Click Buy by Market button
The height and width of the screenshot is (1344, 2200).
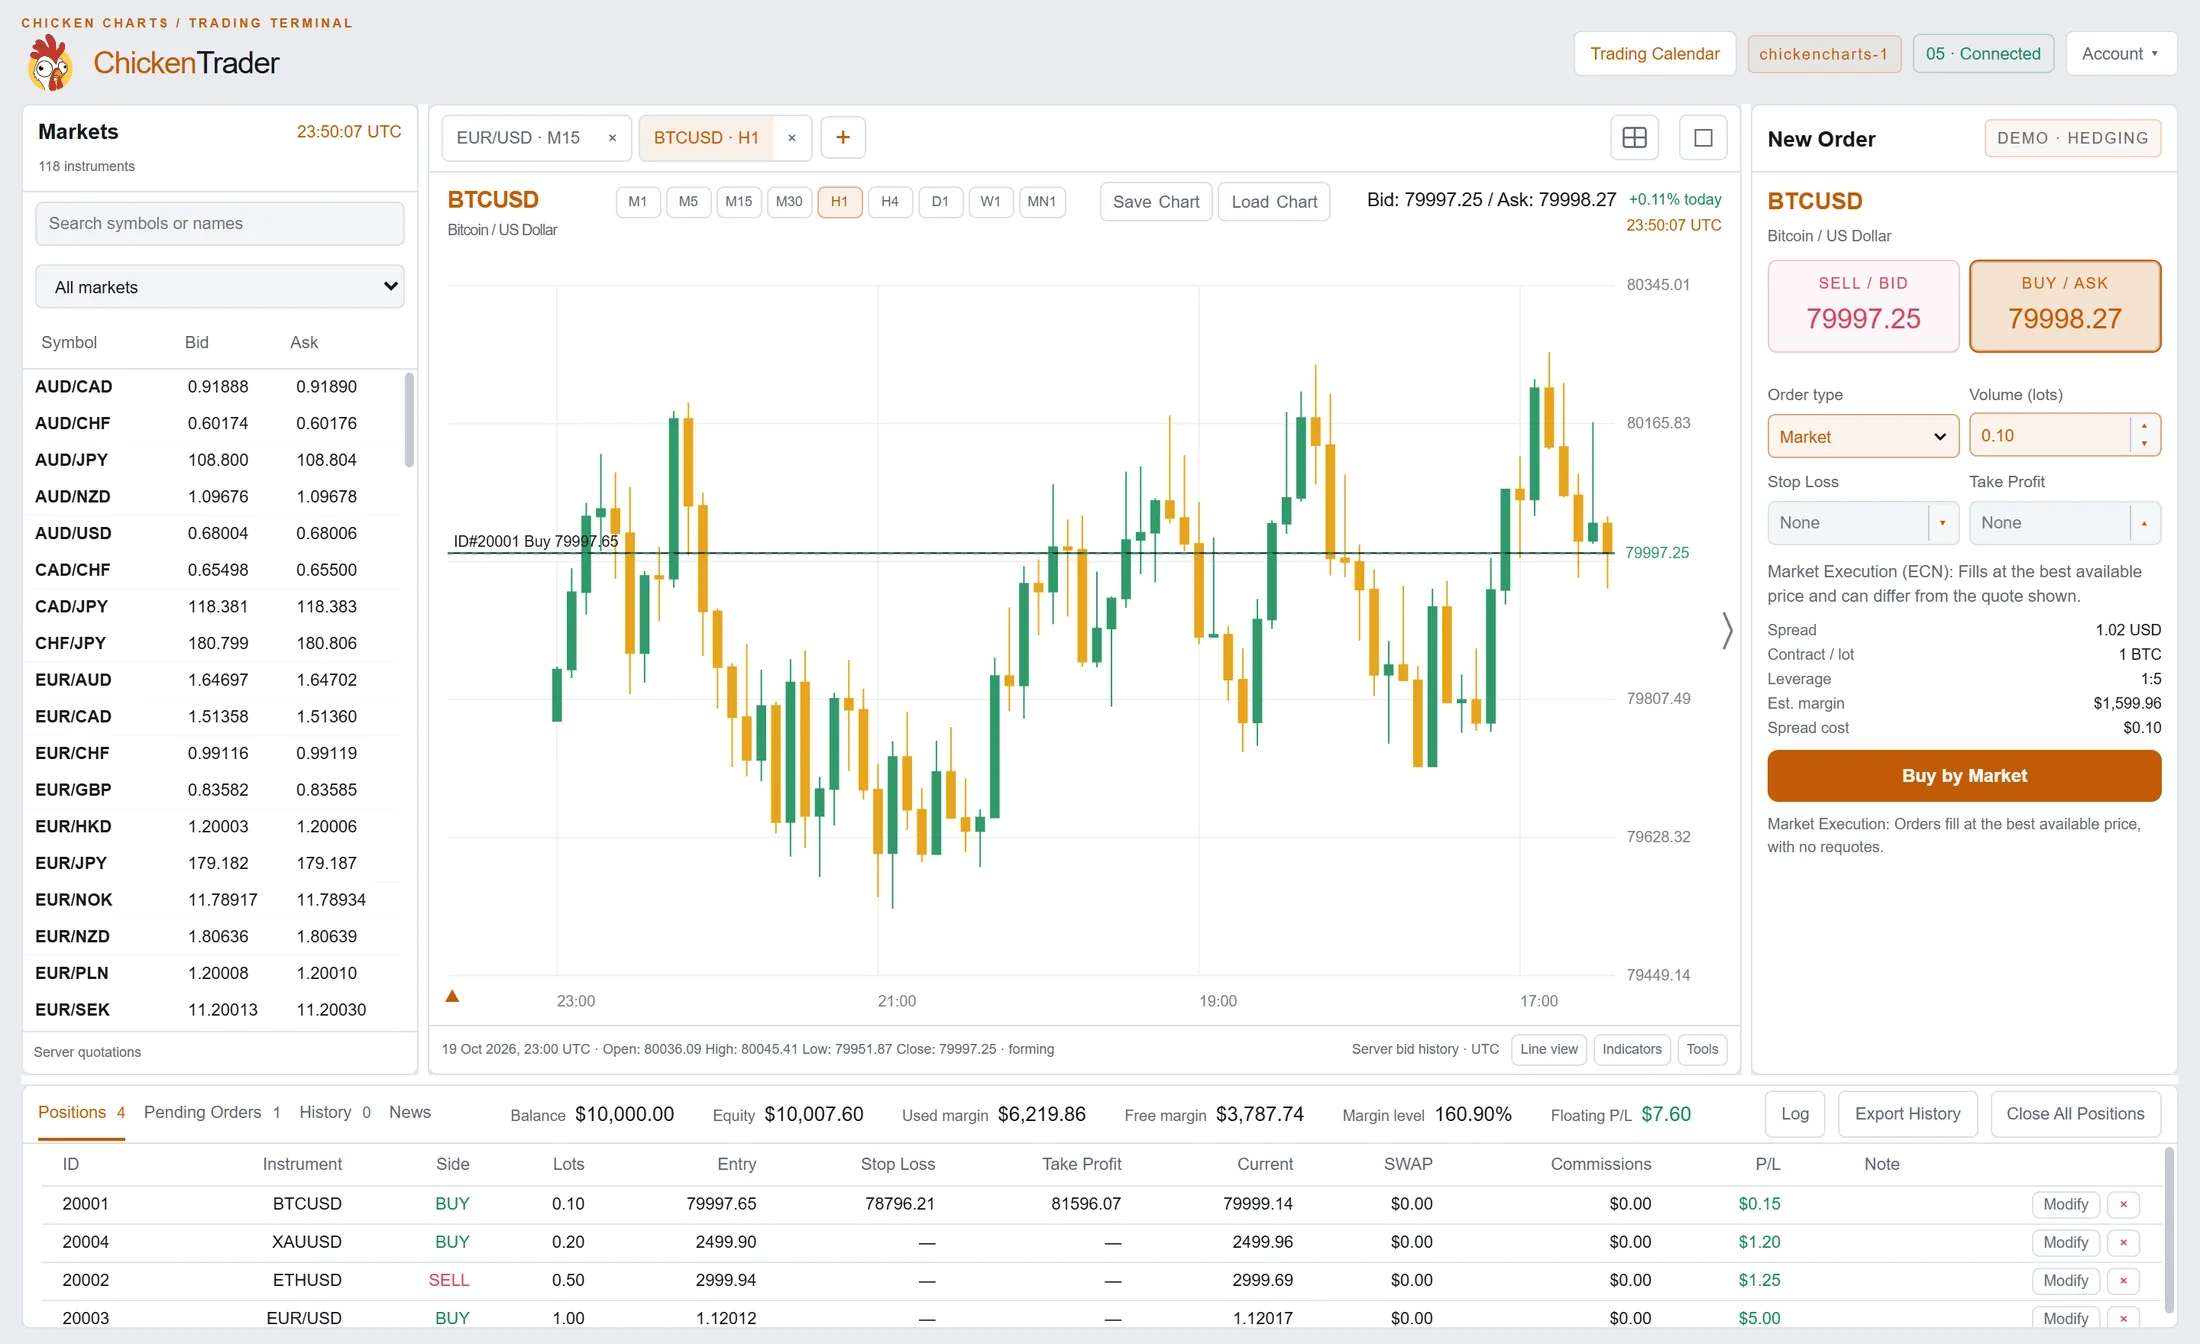click(1963, 776)
